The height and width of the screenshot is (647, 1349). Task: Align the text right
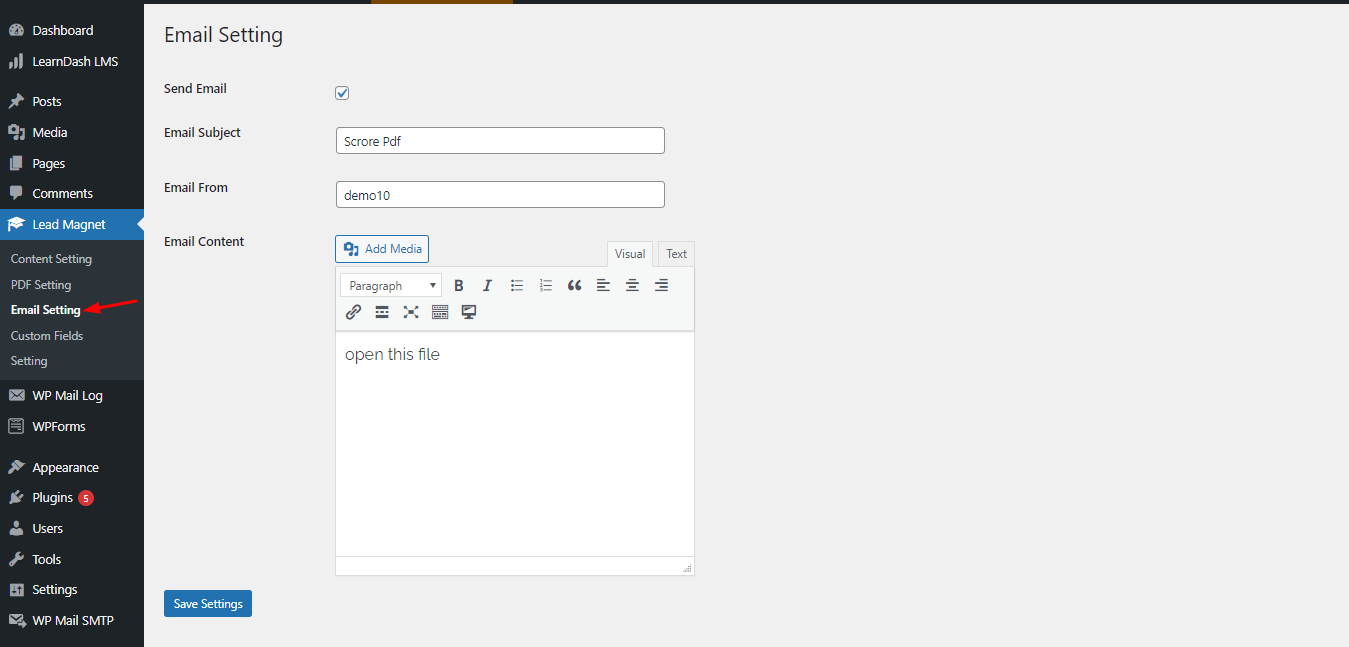click(x=661, y=285)
